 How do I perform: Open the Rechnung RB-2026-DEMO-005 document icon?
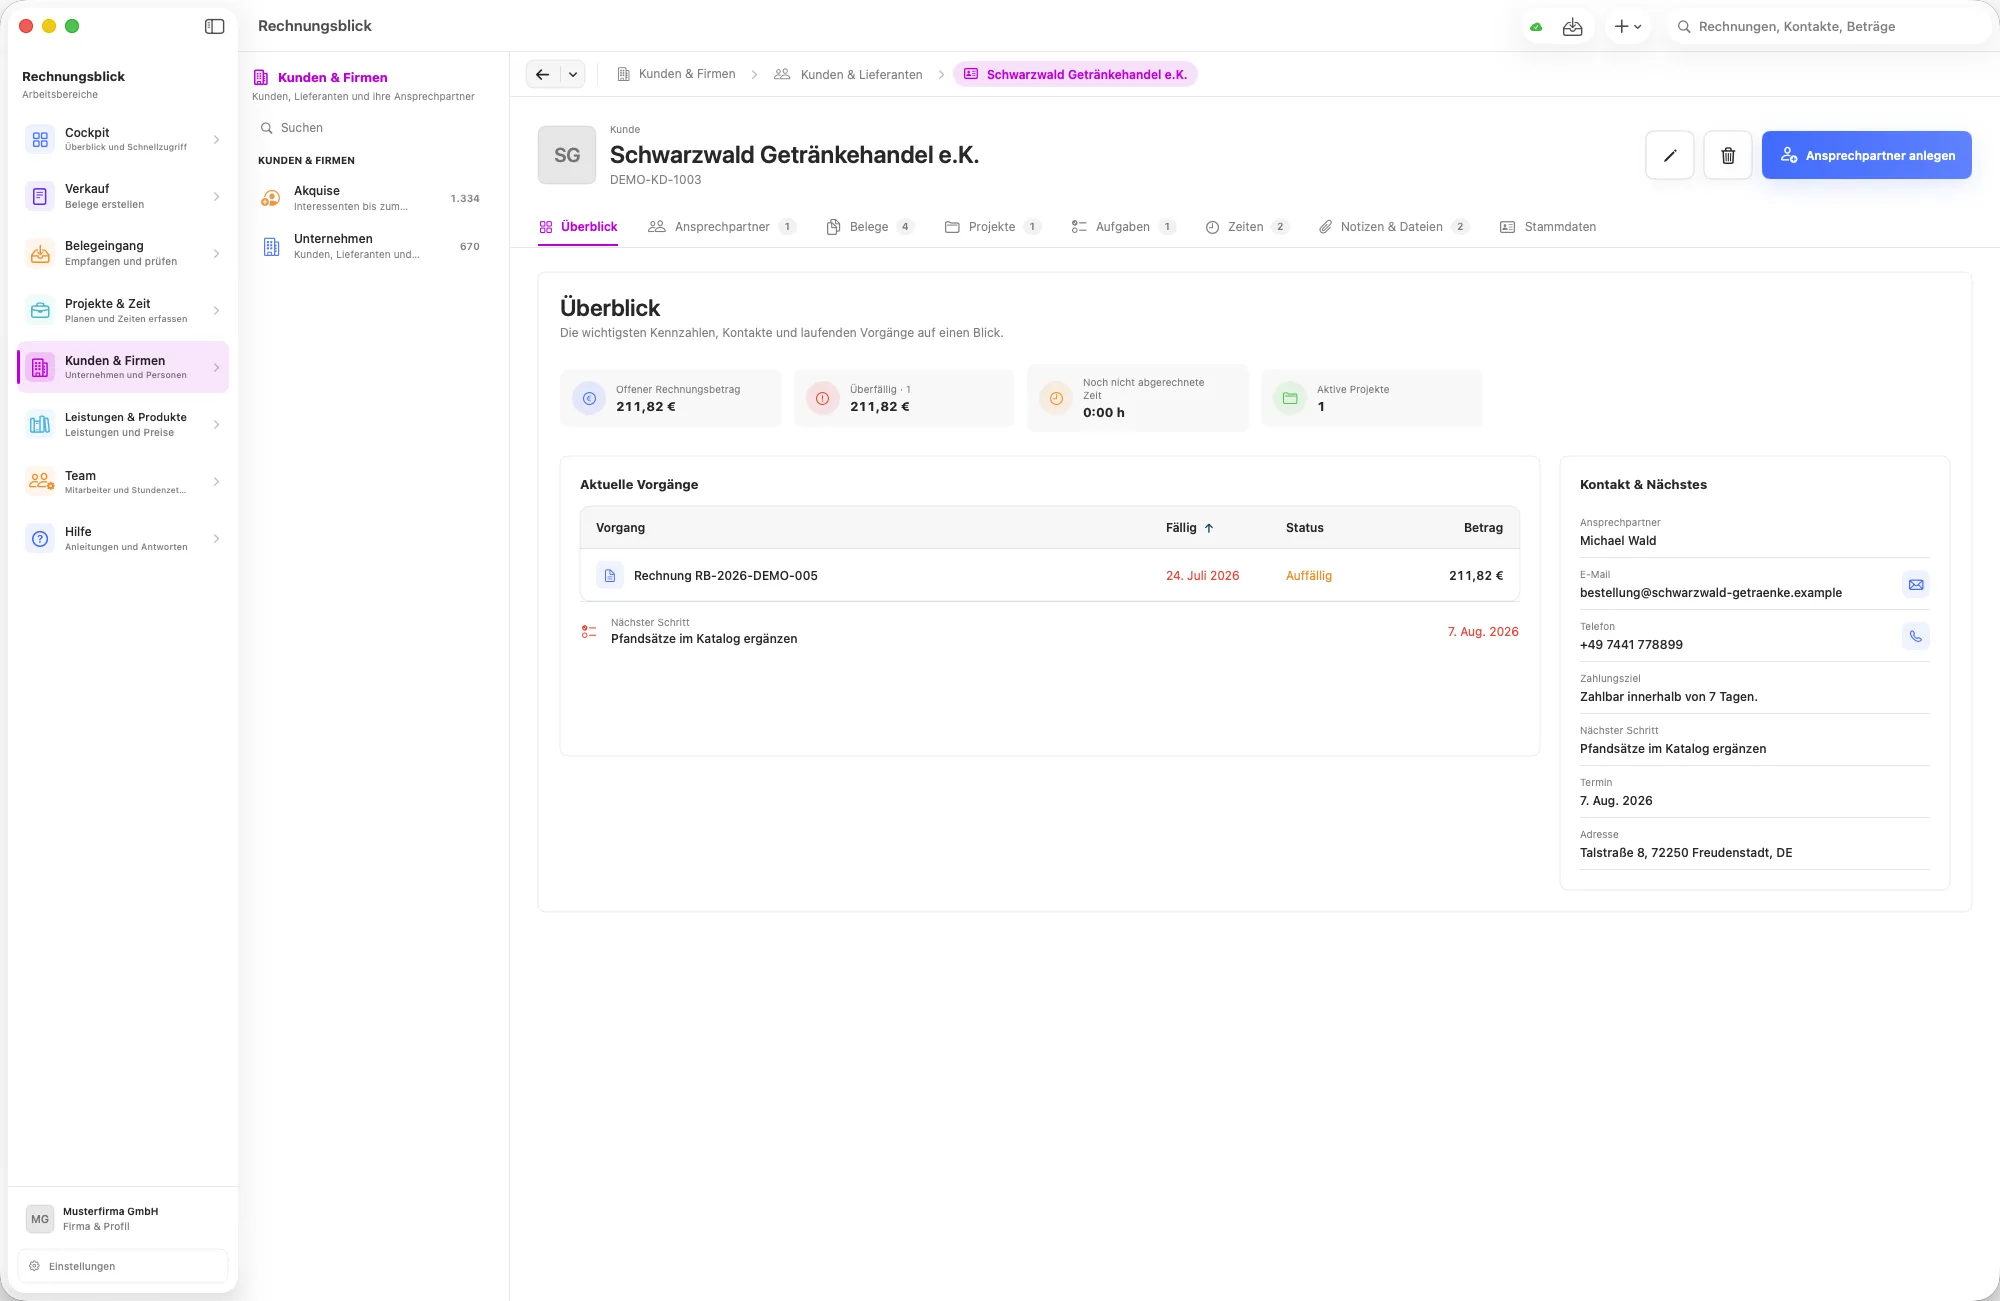[x=609, y=575]
